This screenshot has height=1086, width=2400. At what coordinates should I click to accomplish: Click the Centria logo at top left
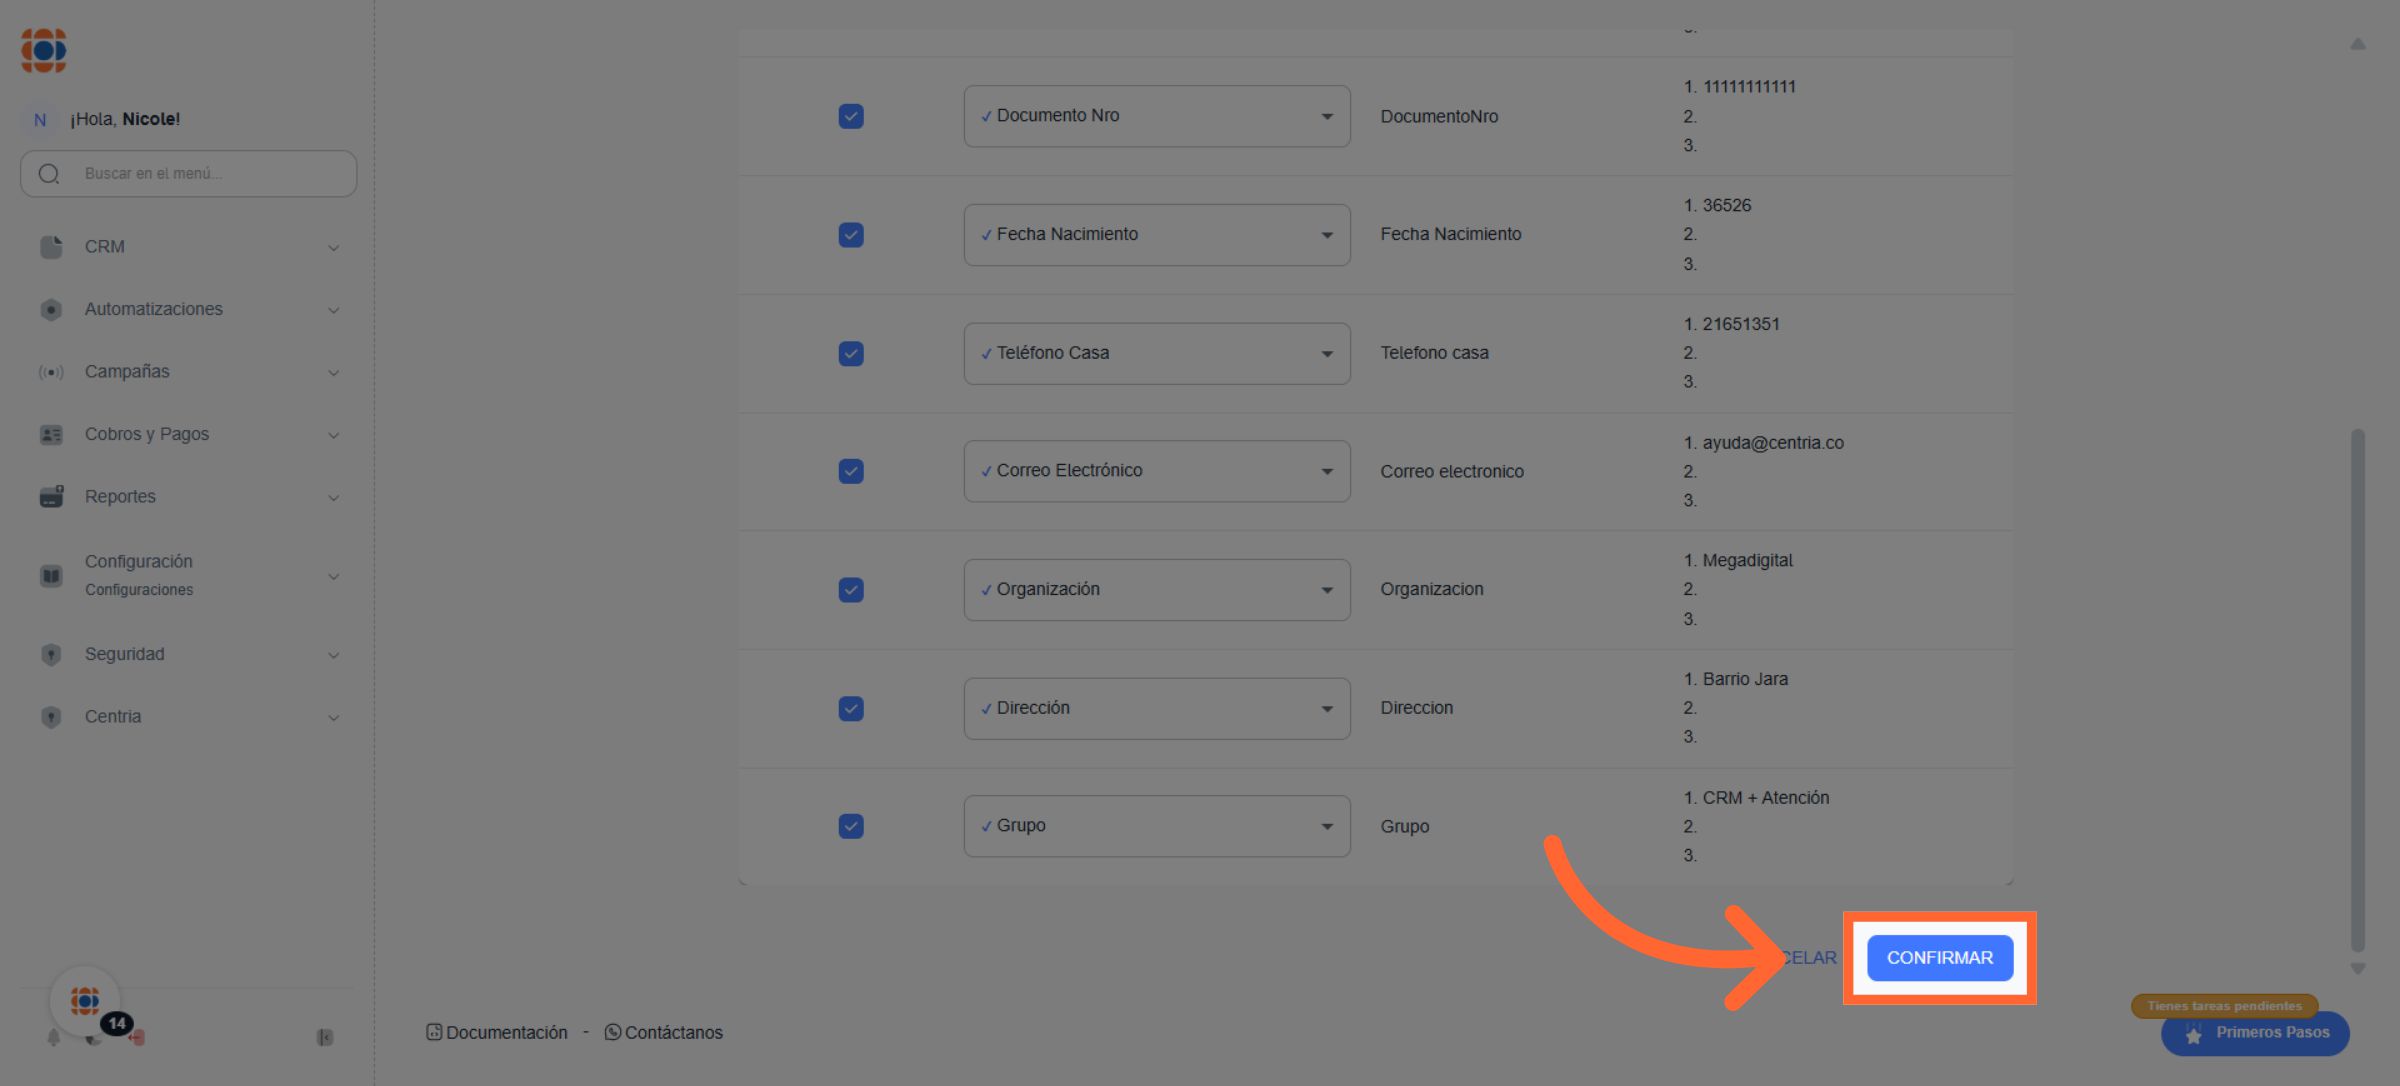[x=44, y=50]
